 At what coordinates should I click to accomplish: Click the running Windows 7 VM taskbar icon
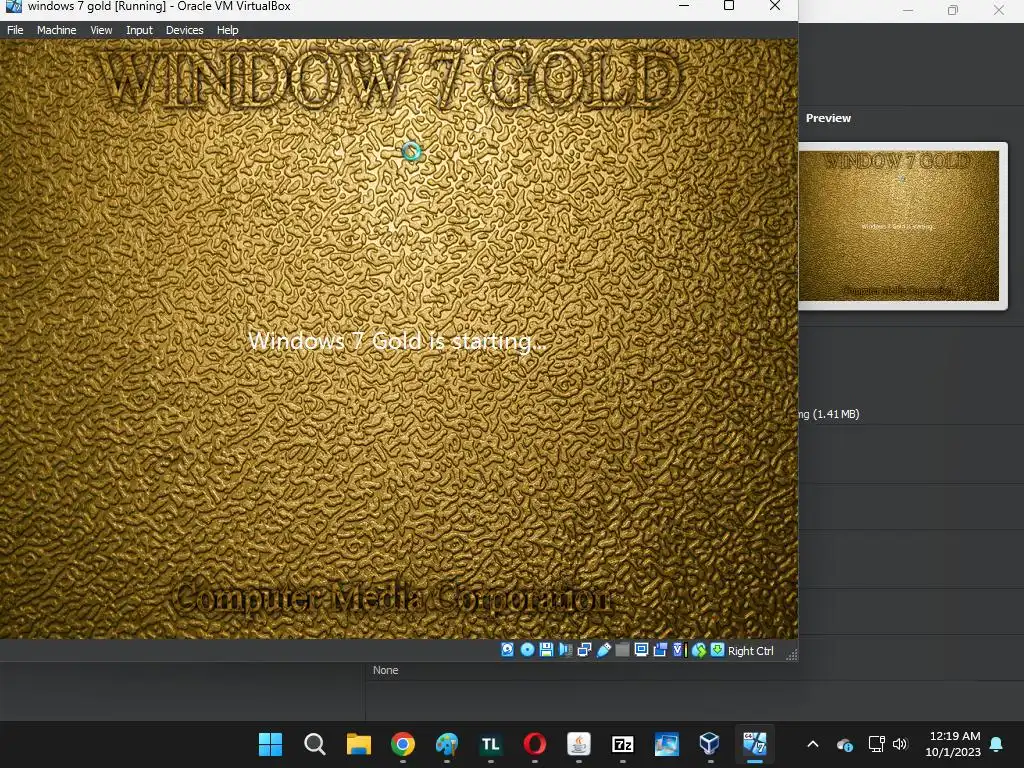click(x=754, y=744)
